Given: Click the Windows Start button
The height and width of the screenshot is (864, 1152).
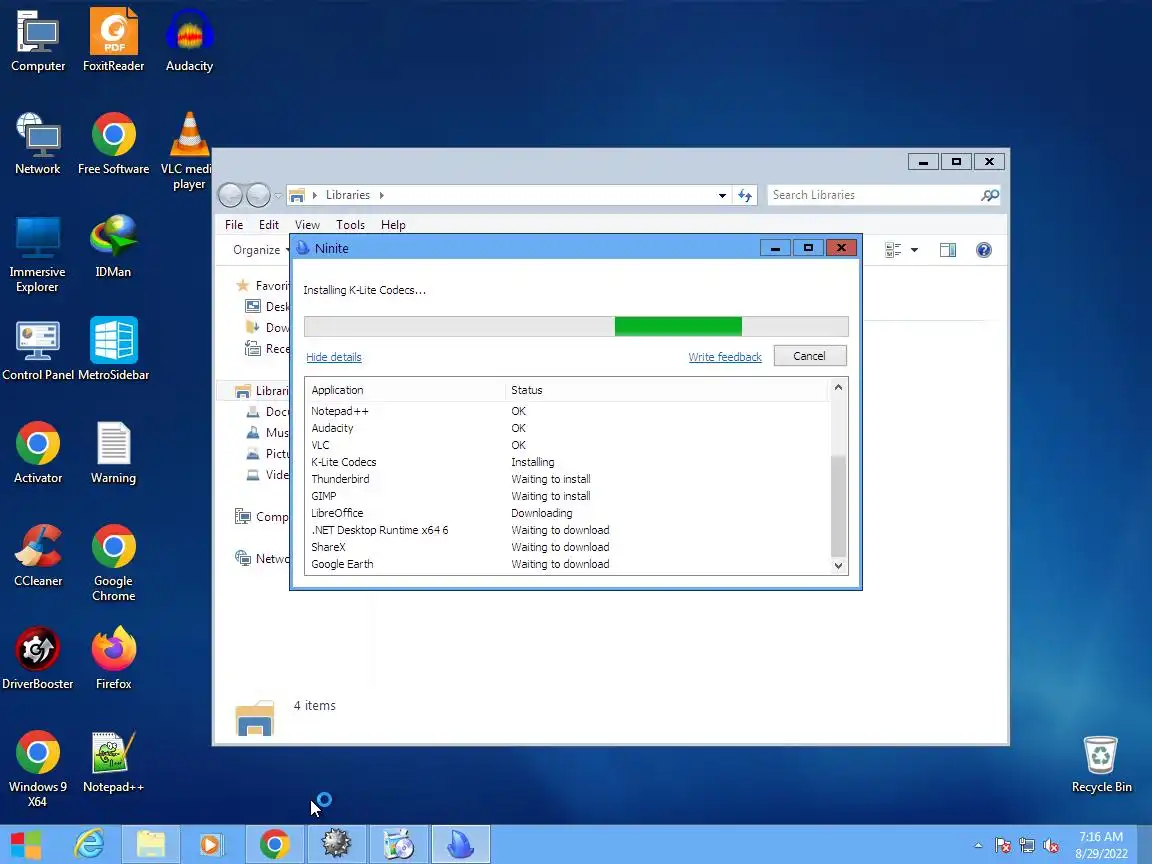Looking at the screenshot, I should tap(26, 845).
